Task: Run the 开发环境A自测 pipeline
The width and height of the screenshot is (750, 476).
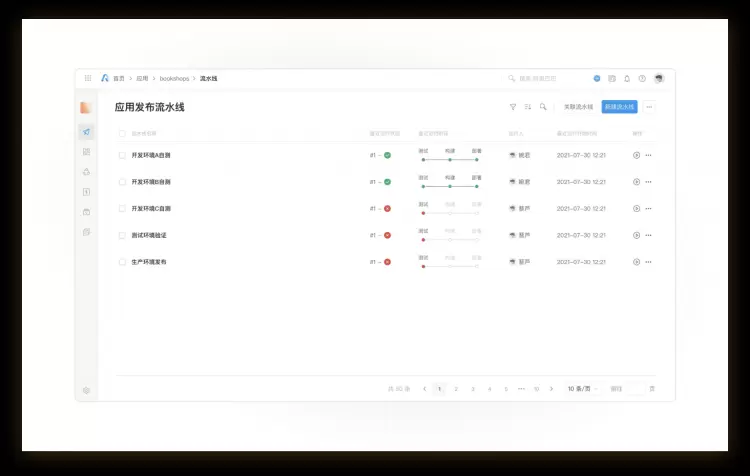Action: click(636, 155)
